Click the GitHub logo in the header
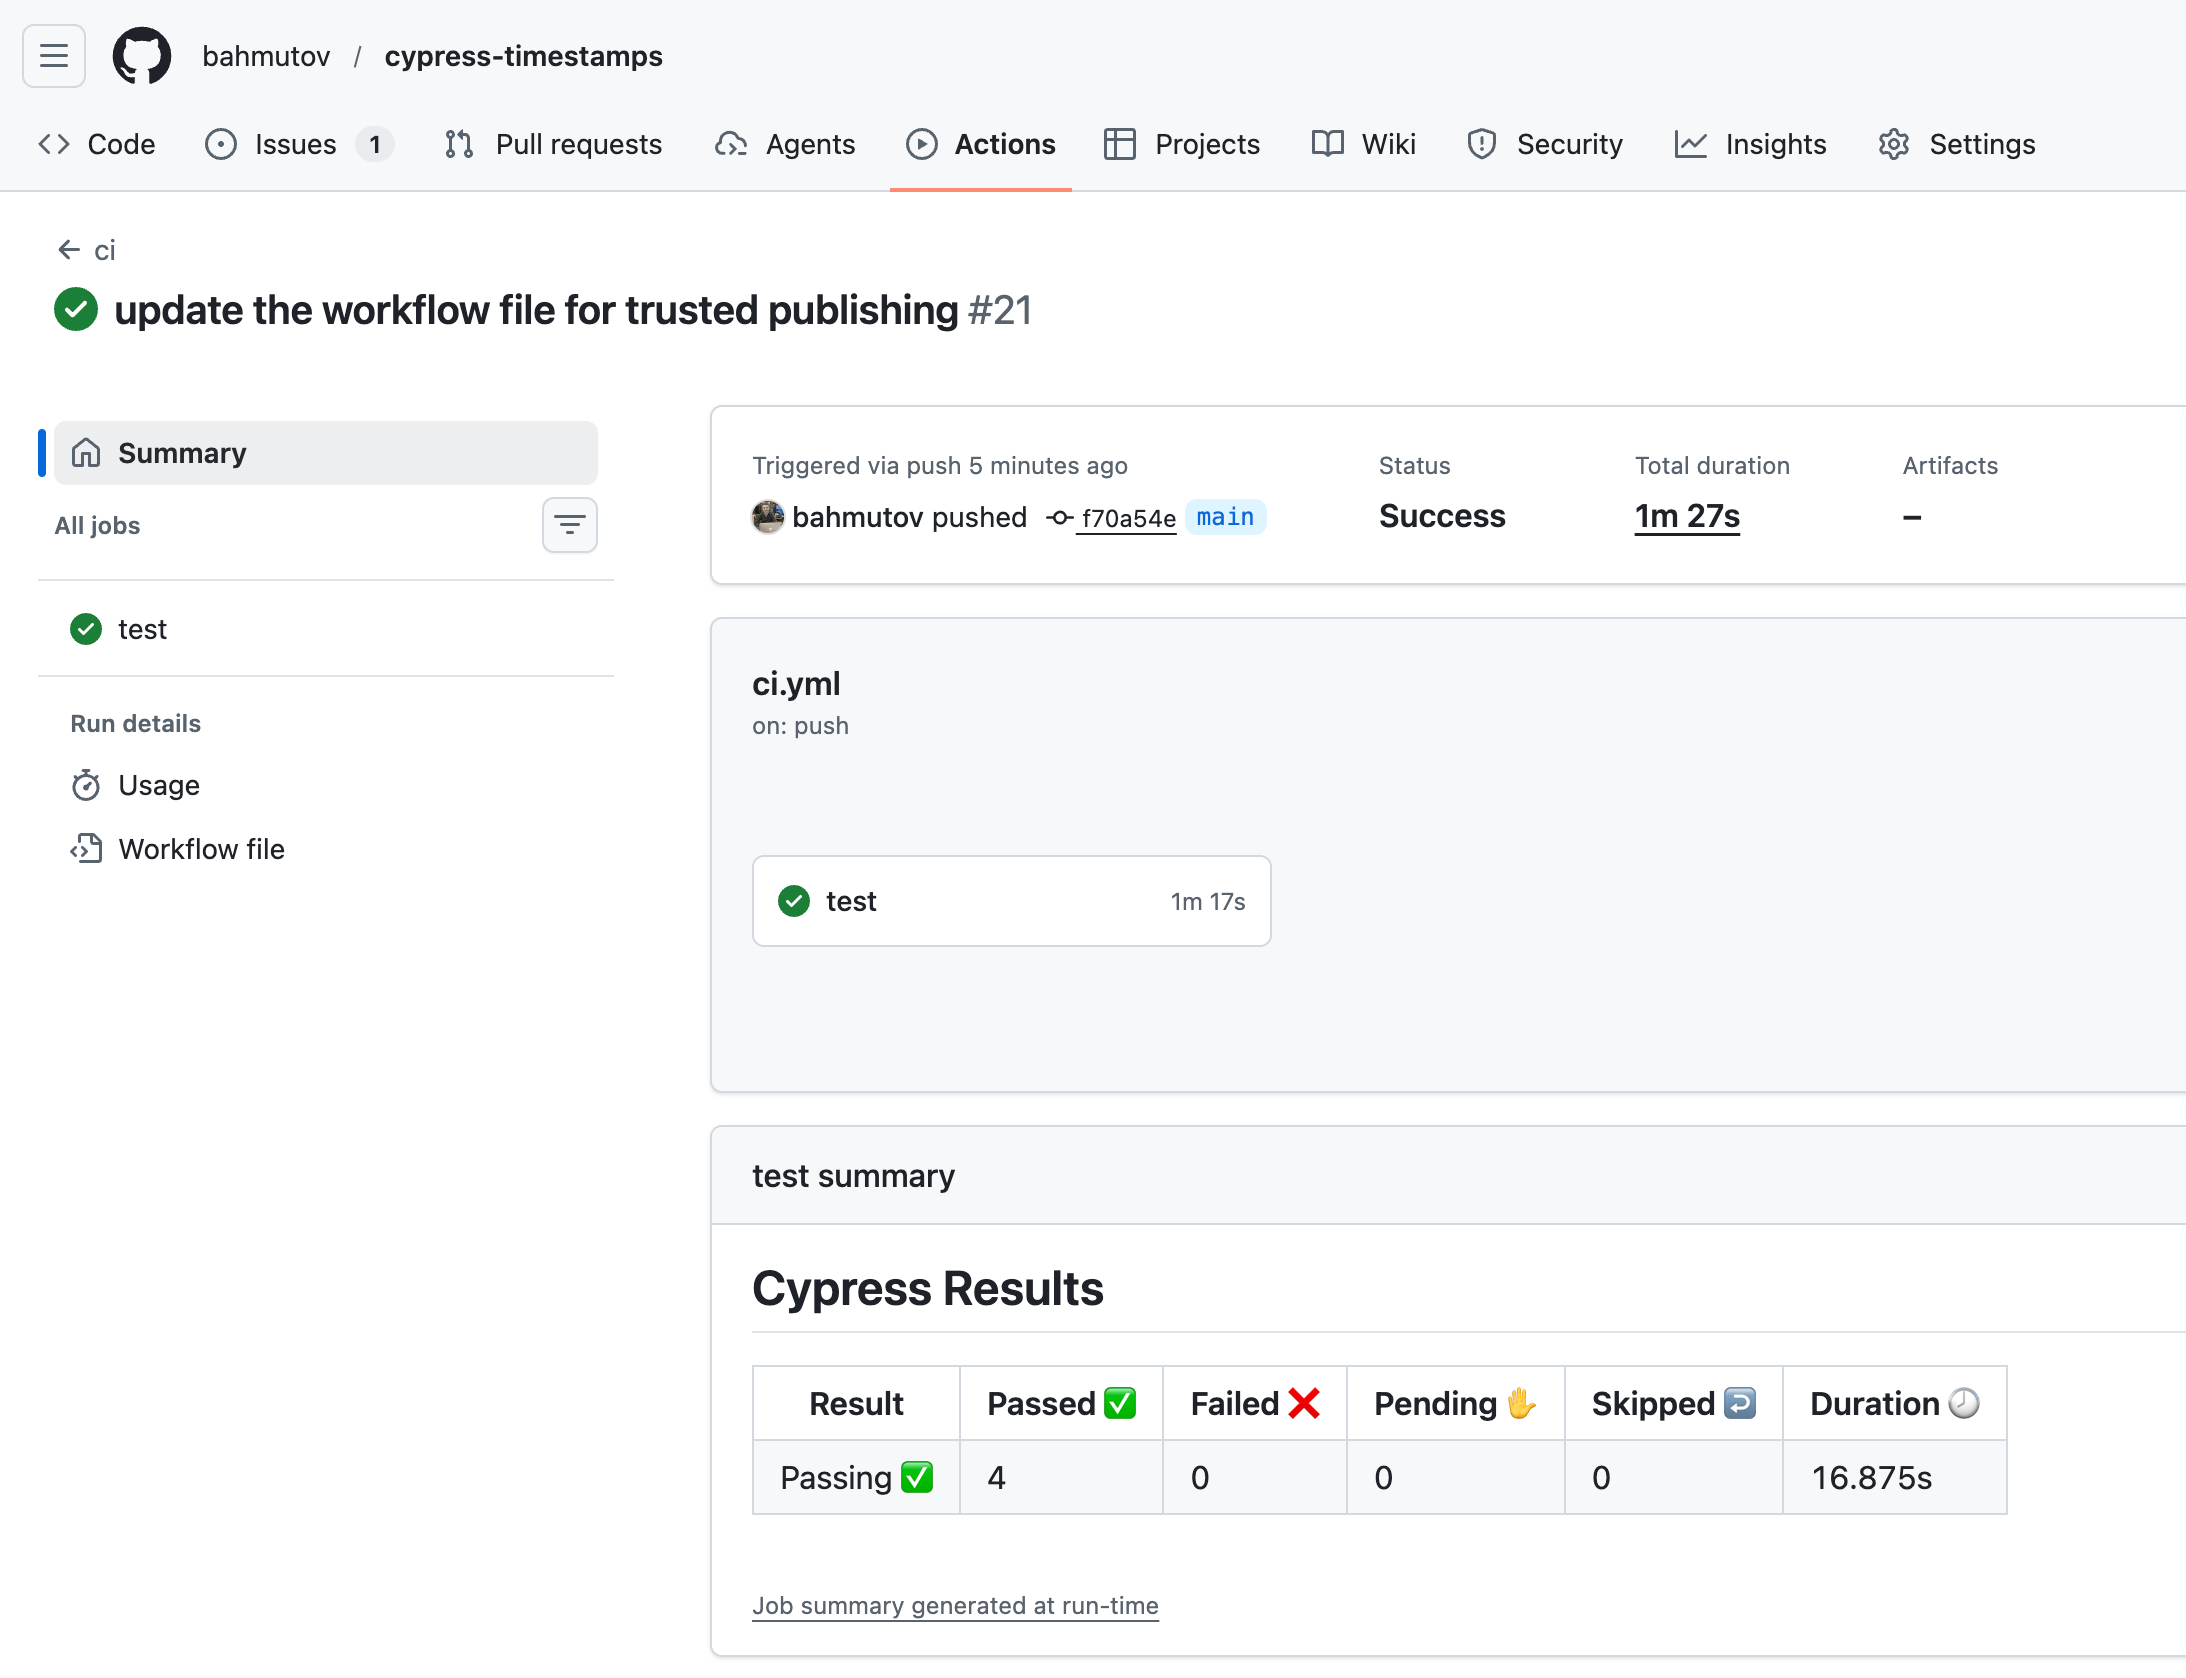Viewport: 2186px width, 1678px height. [141, 56]
